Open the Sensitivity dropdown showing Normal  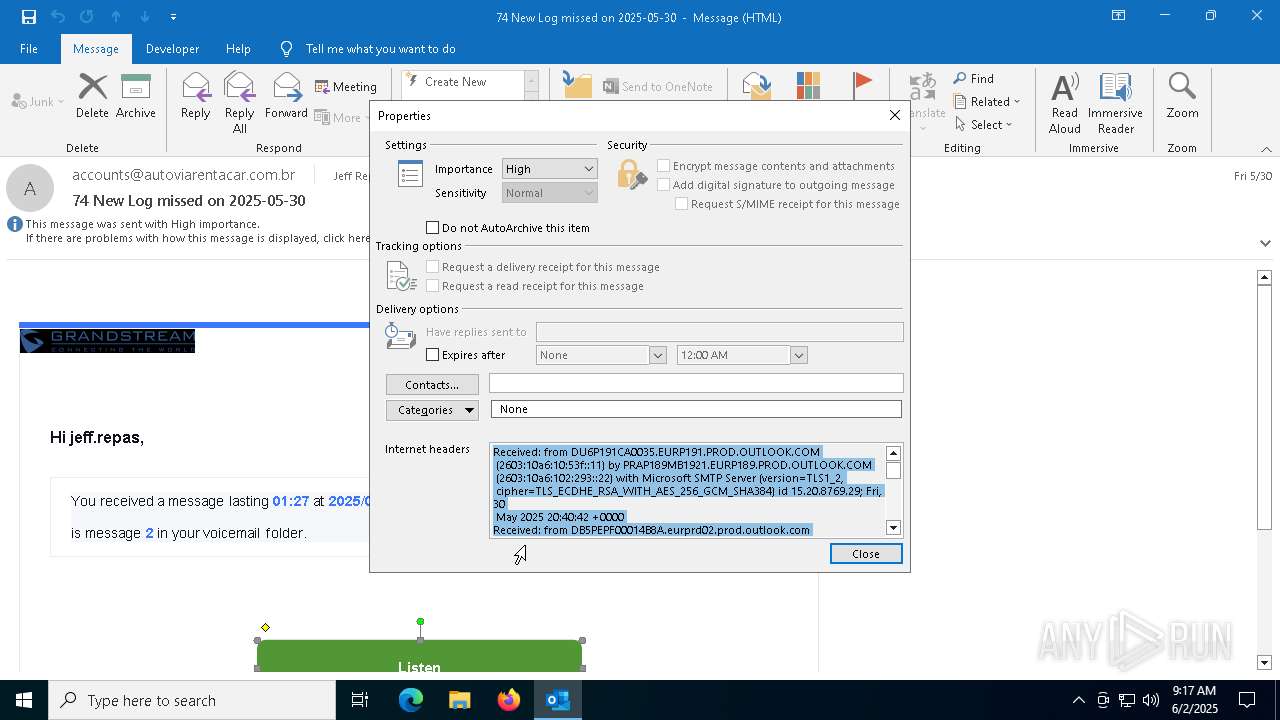[549, 193]
